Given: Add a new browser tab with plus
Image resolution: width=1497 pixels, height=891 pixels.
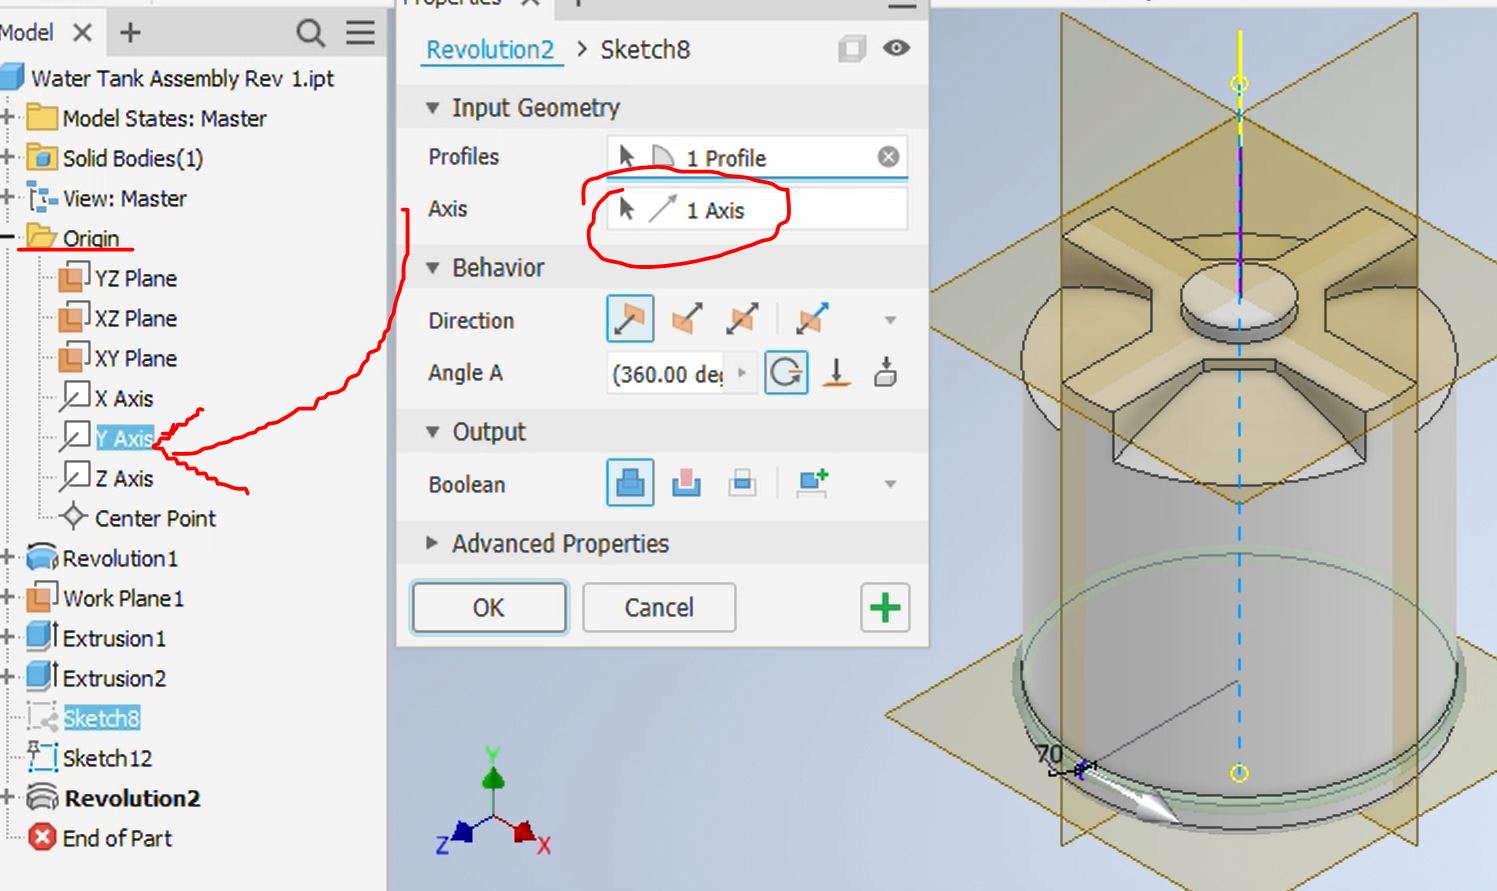Looking at the screenshot, I should pyautogui.click(x=130, y=33).
